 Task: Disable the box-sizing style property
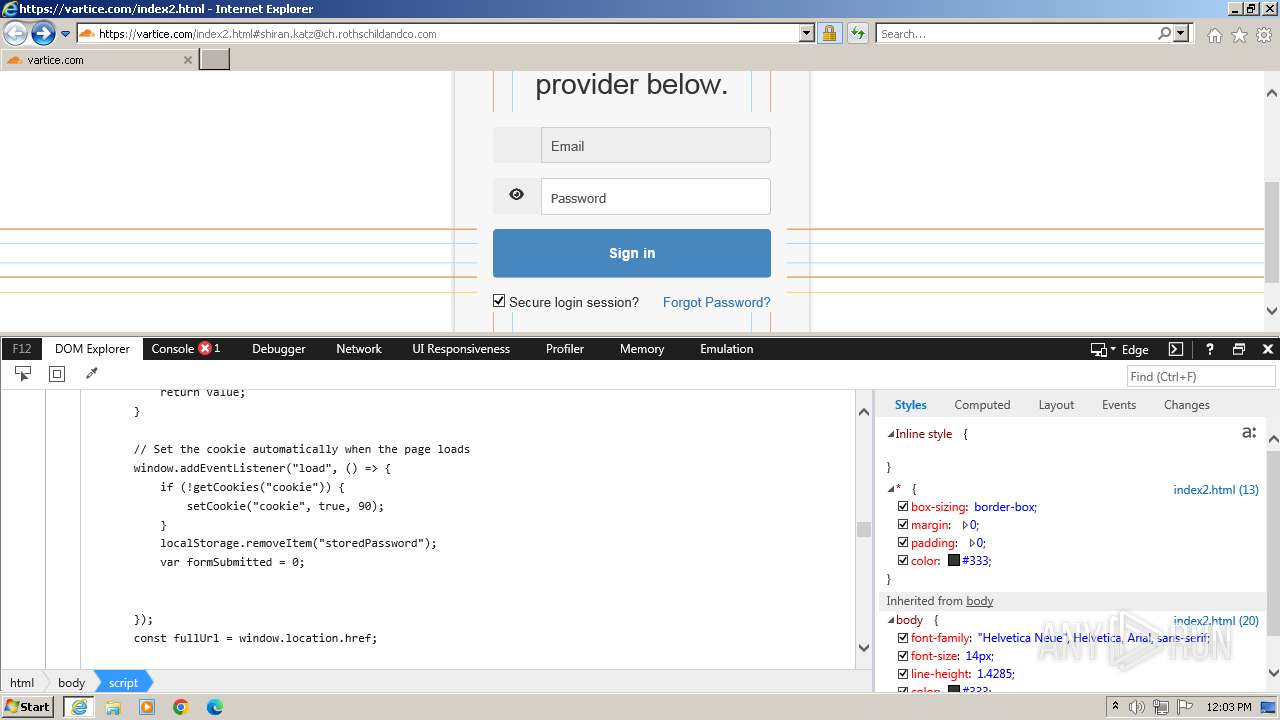[x=903, y=507]
